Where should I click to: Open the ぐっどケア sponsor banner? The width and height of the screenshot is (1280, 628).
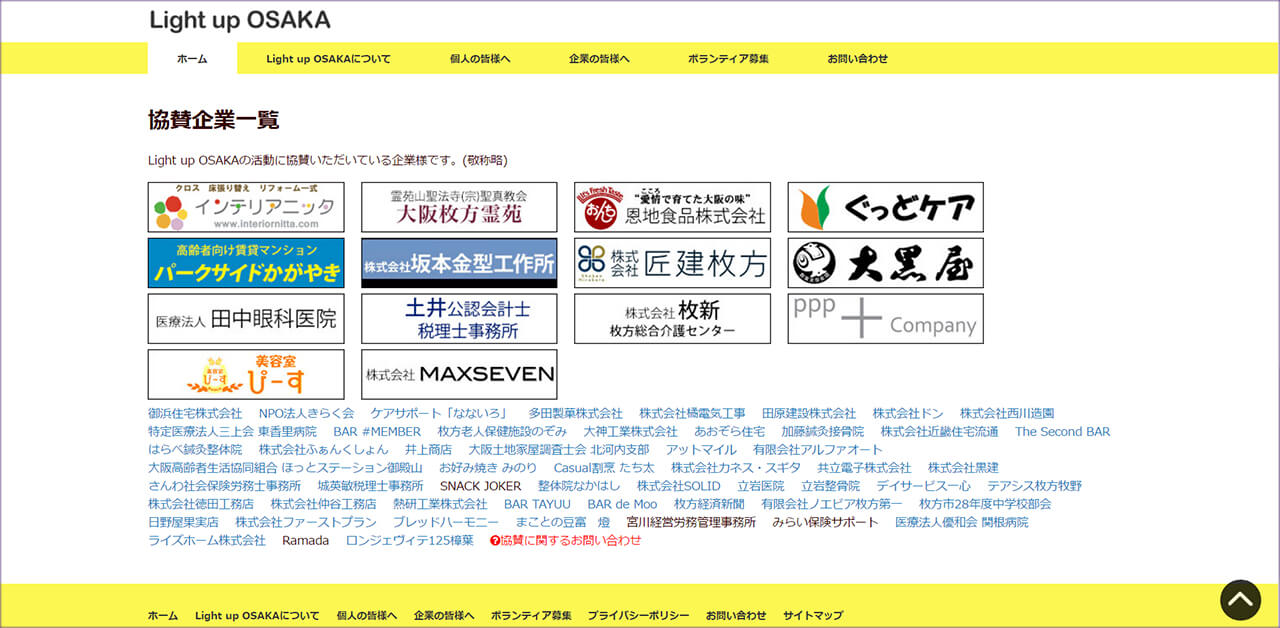[886, 207]
